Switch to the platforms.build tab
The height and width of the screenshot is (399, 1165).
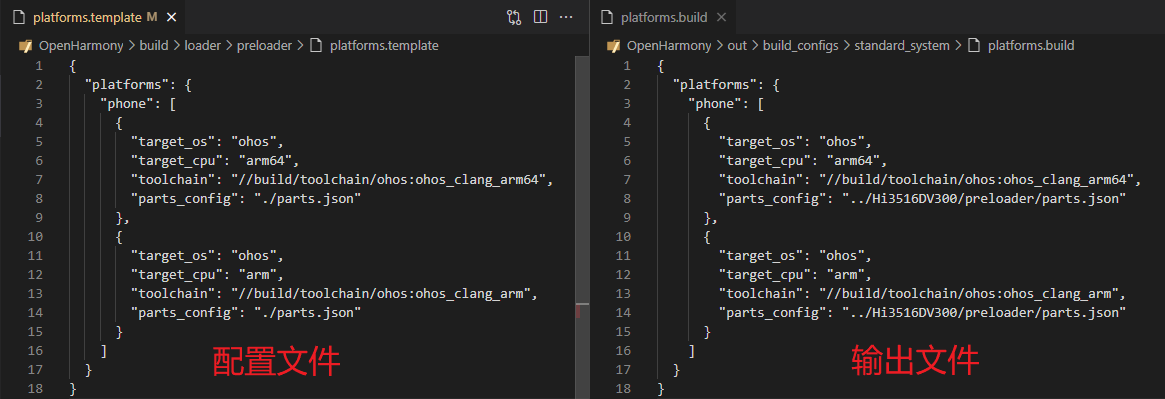click(x=663, y=16)
